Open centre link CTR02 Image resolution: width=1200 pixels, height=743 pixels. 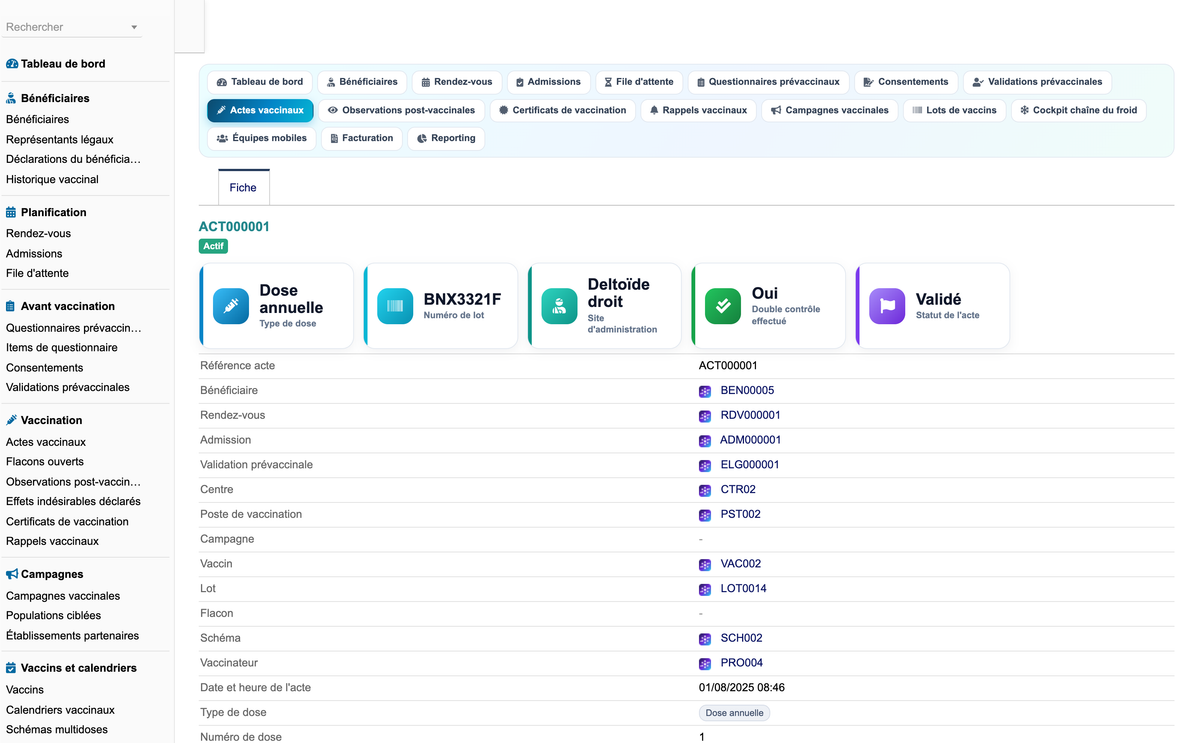(738, 491)
